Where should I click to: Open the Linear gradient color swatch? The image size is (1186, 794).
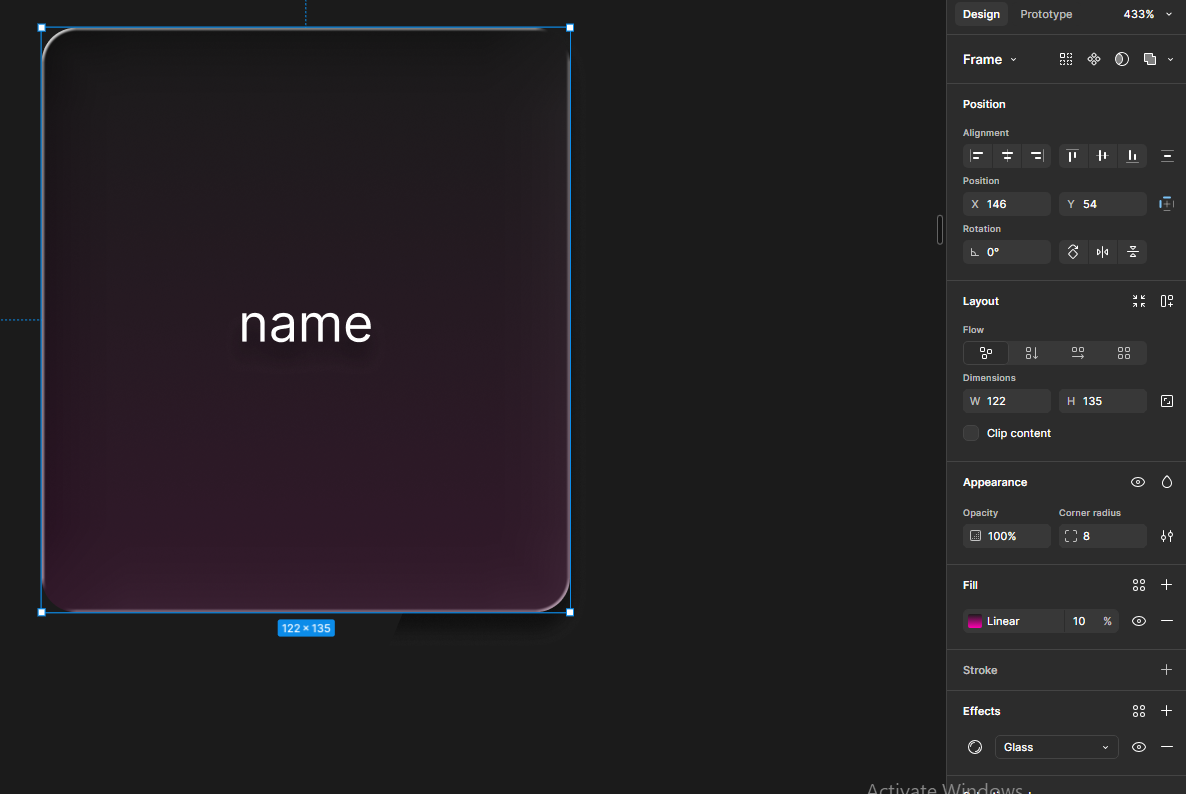point(975,622)
